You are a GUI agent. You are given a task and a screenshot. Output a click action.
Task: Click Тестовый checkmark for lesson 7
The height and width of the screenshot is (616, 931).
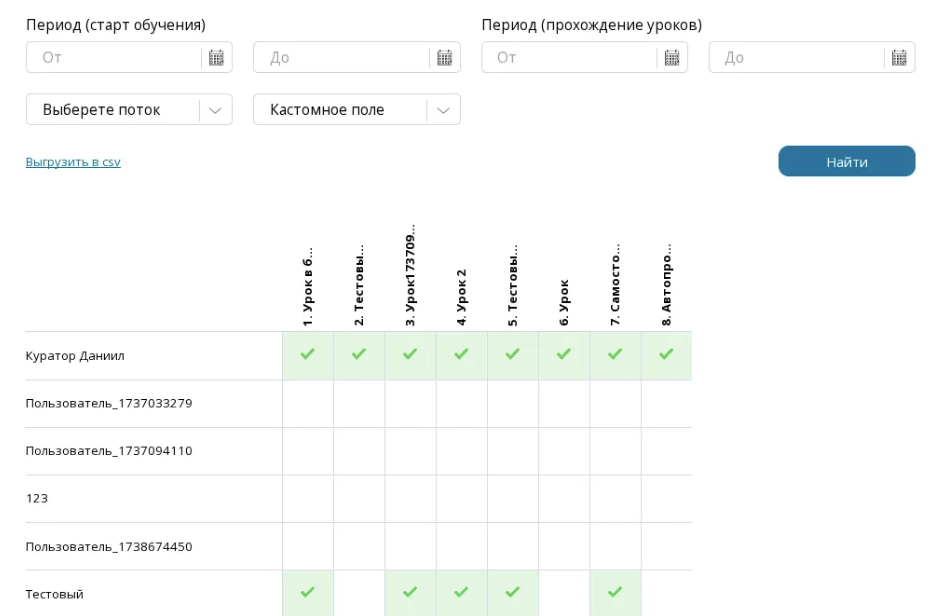(615, 592)
